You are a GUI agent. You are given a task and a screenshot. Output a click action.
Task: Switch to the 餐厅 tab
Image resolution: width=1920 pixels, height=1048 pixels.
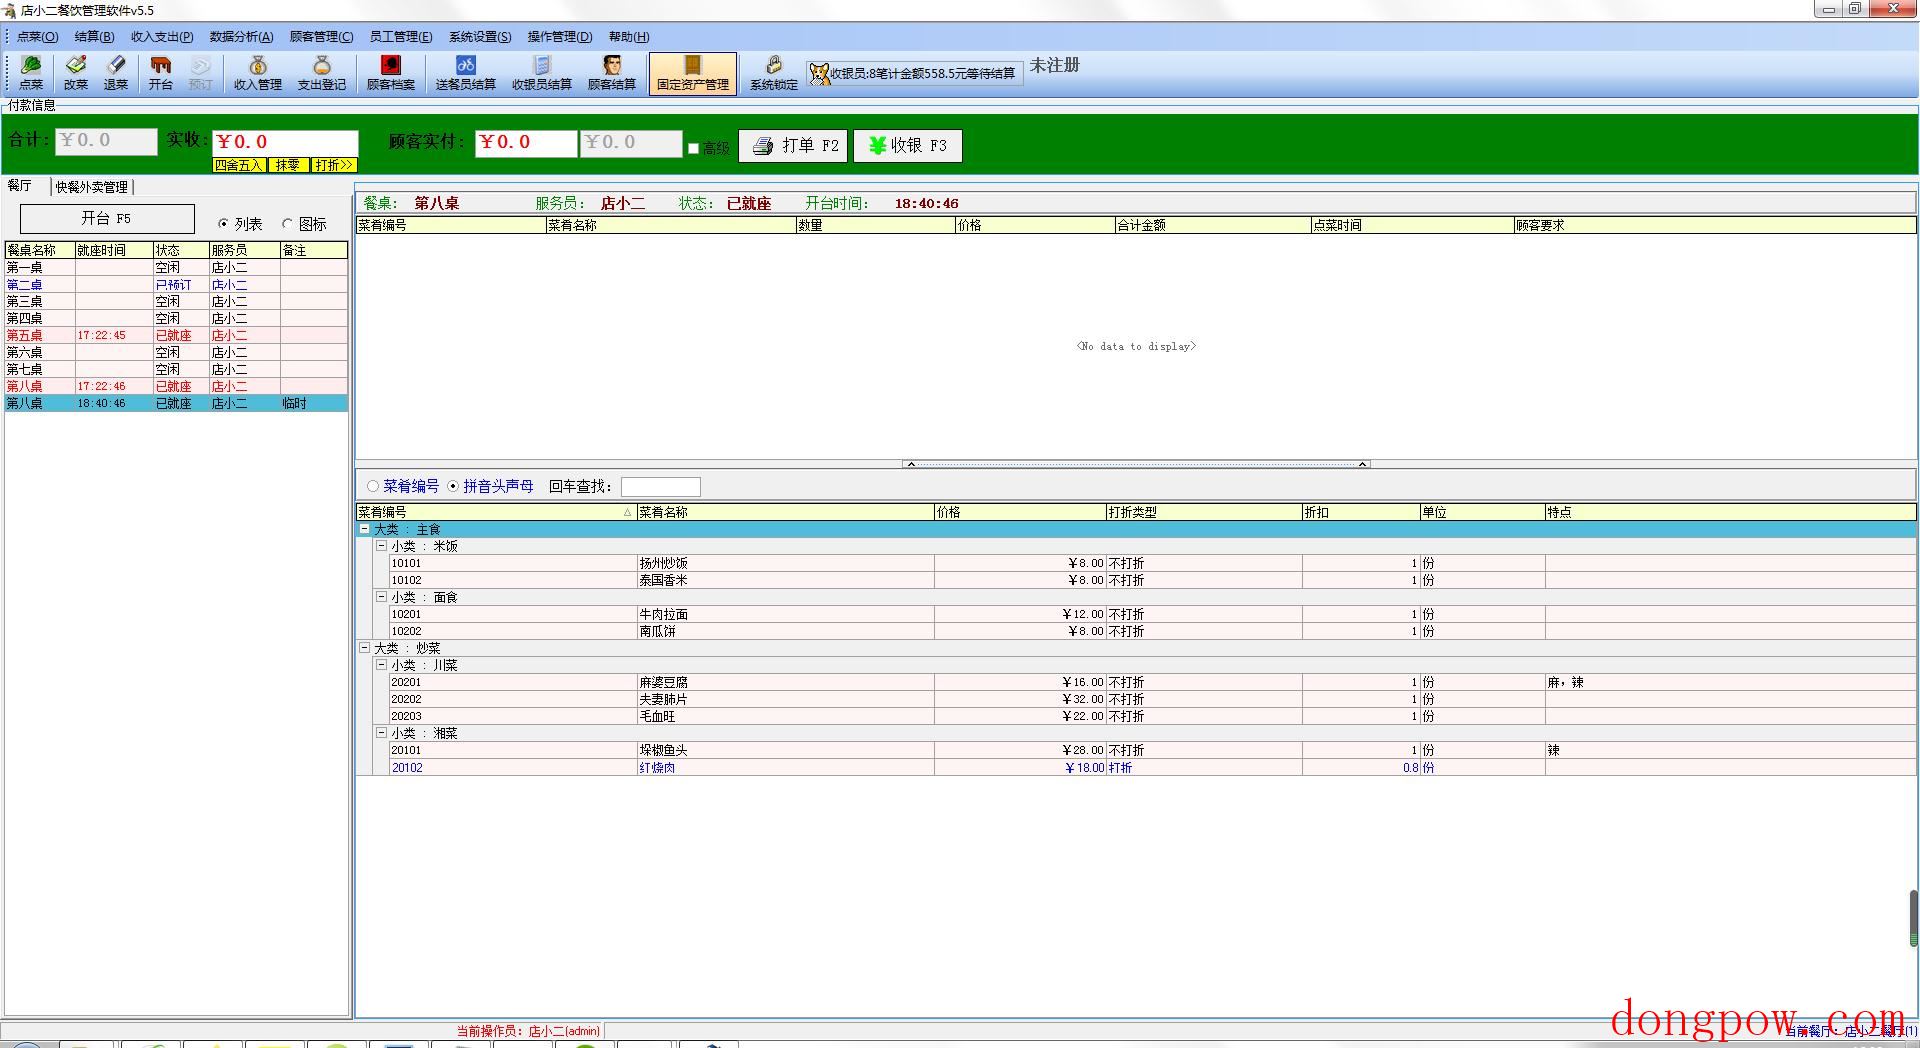(x=20, y=186)
